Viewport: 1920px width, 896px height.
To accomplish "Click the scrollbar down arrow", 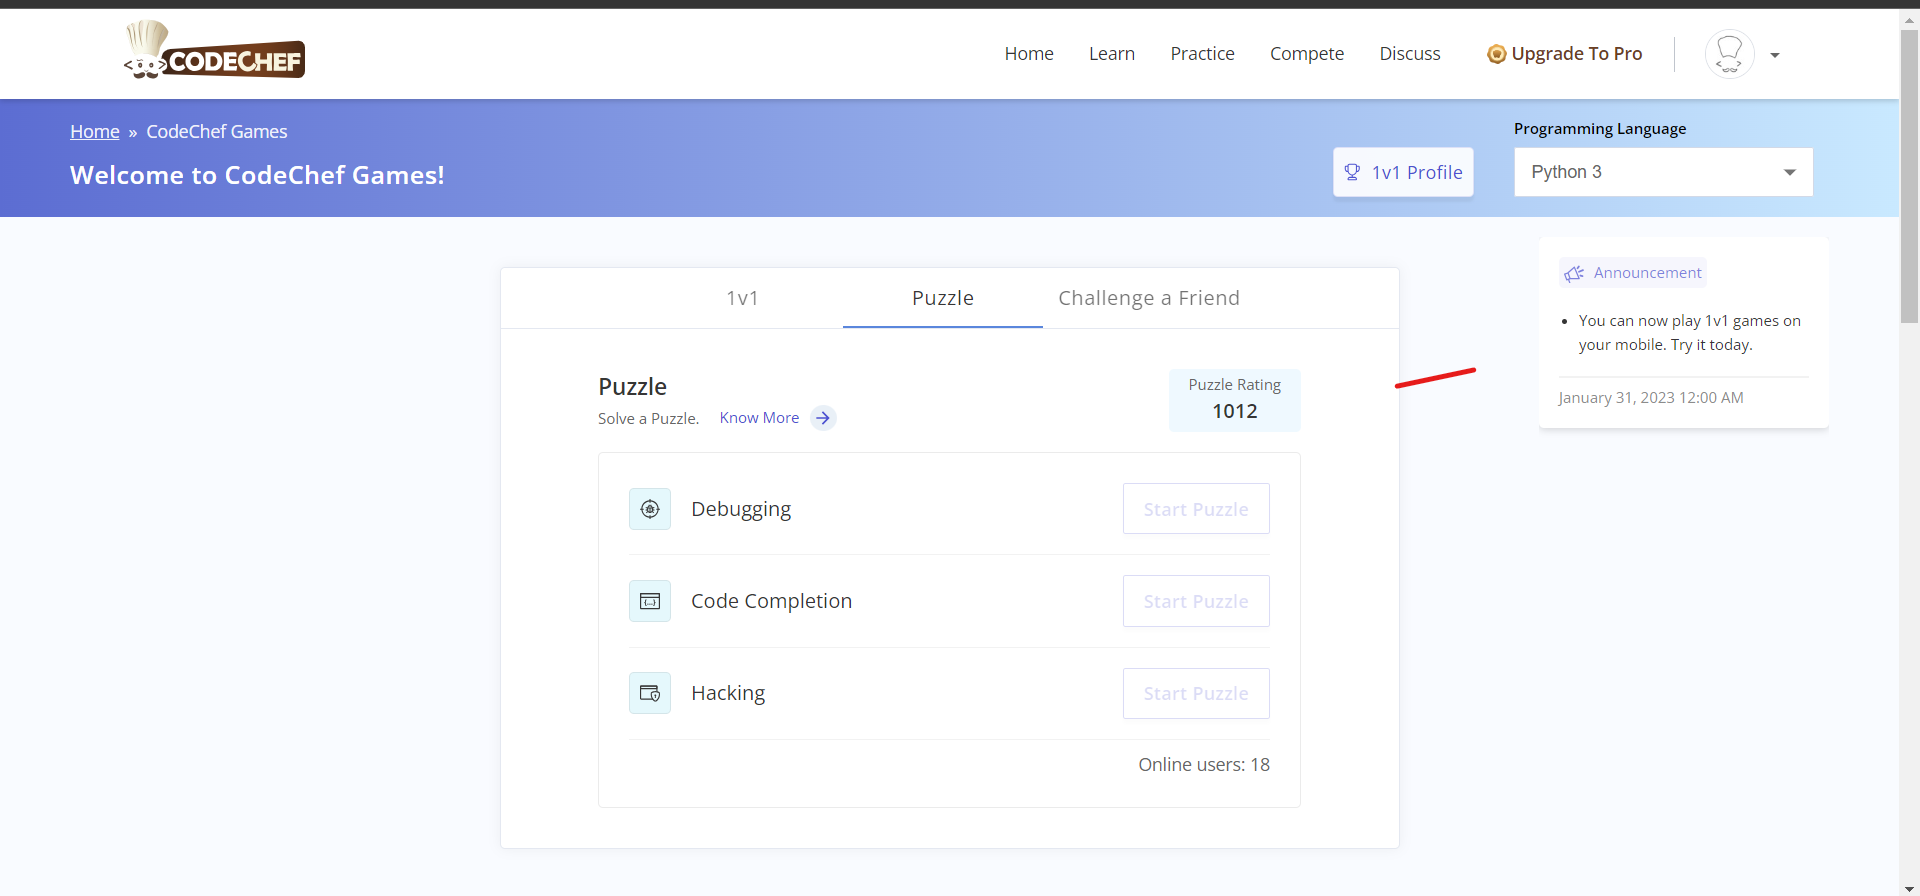I will tap(1910, 888).
